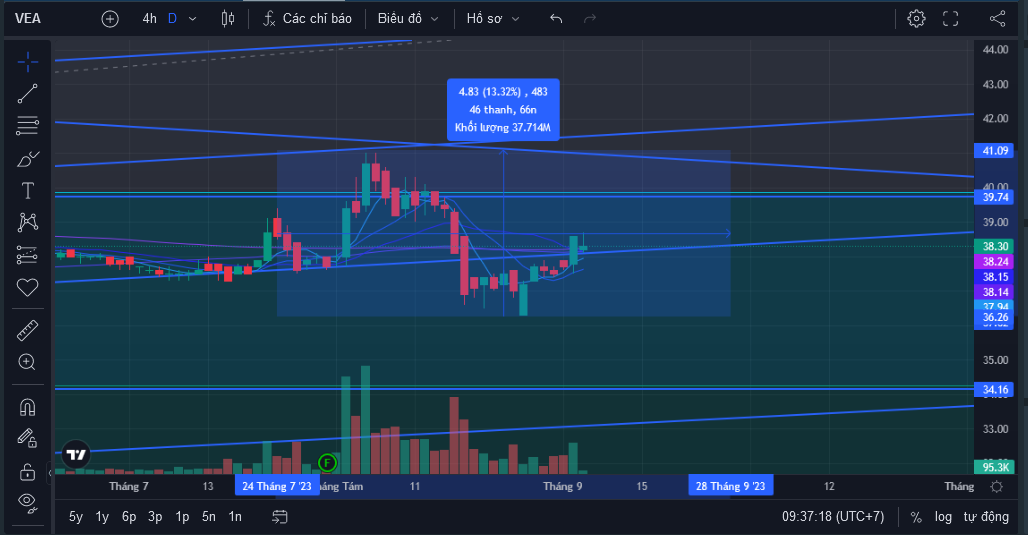This screenshot has height=535, width=1028.
Task: Open the Biểu đồ dropdown menu
Action: click(x=408, y=18)
